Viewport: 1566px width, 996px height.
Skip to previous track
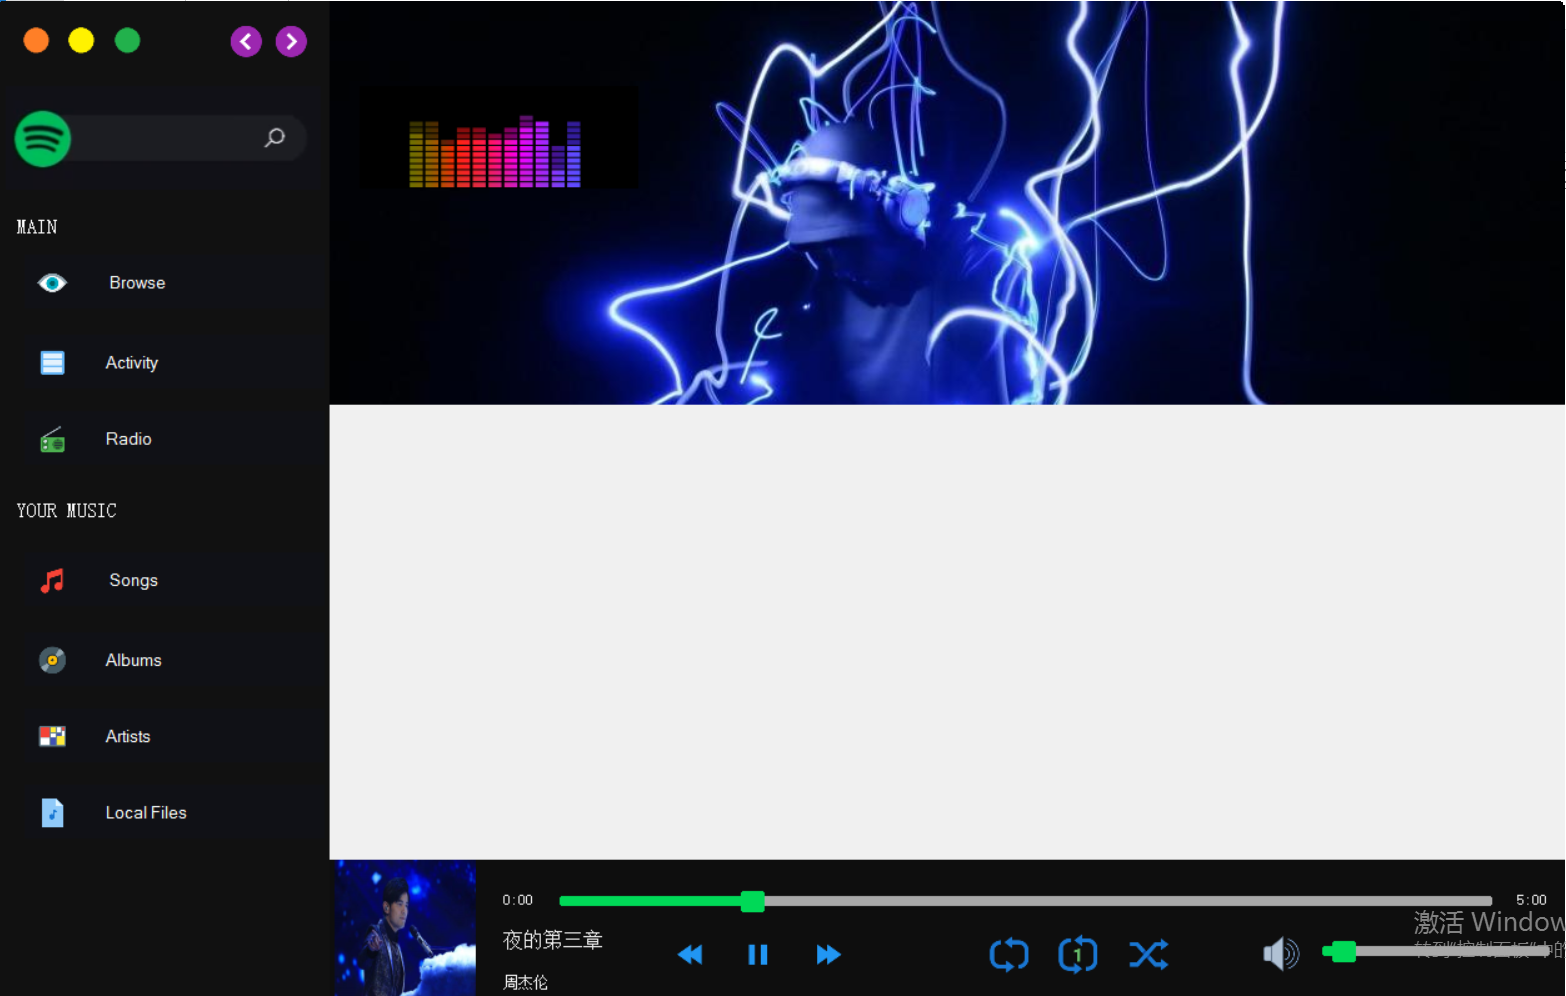tap(690, 955)
